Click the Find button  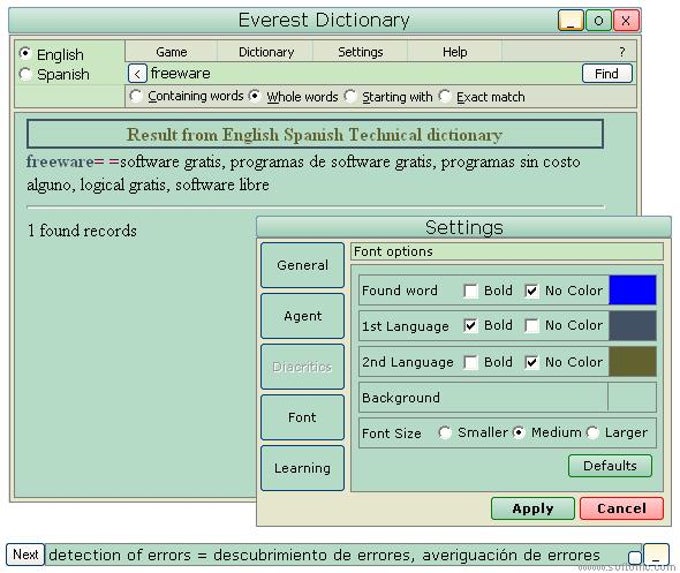(607, 74)
